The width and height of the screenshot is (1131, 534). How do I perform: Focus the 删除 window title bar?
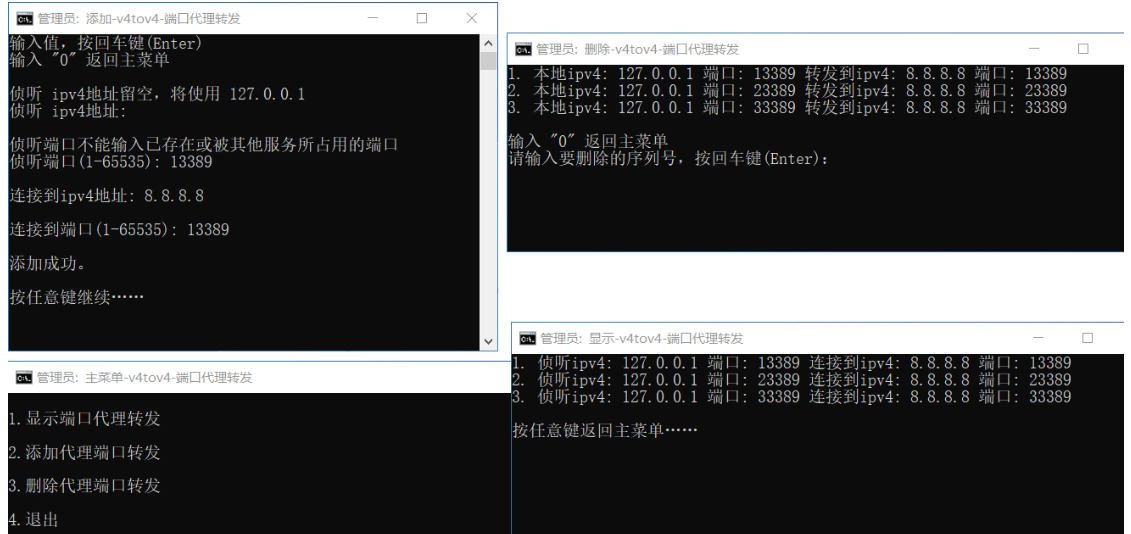pos(800,49)
